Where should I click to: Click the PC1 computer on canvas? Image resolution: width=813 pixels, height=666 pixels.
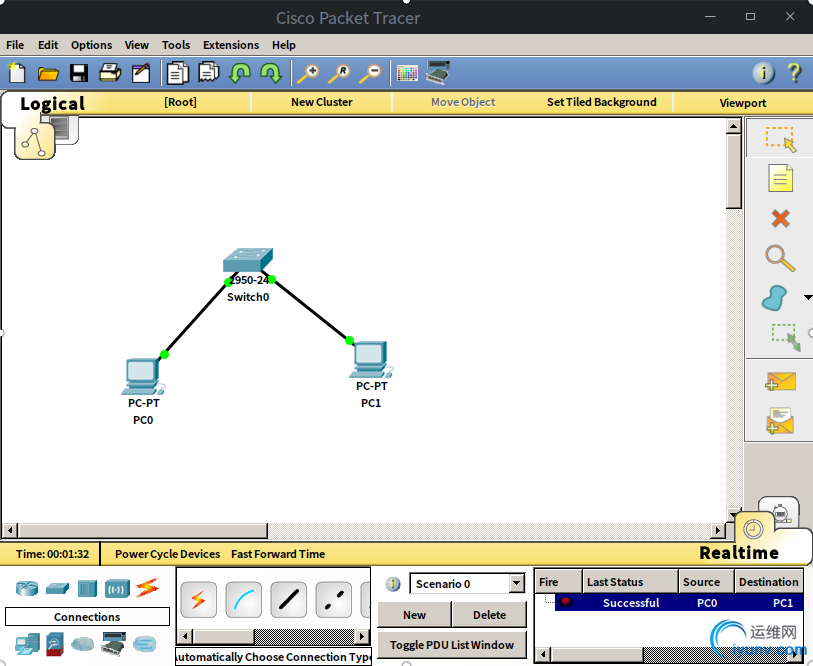pos(370,359)
